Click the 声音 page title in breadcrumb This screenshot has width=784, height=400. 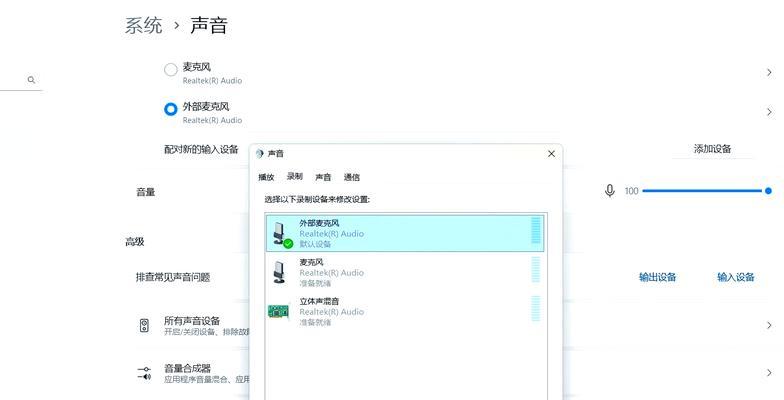[x=209, y=26]
